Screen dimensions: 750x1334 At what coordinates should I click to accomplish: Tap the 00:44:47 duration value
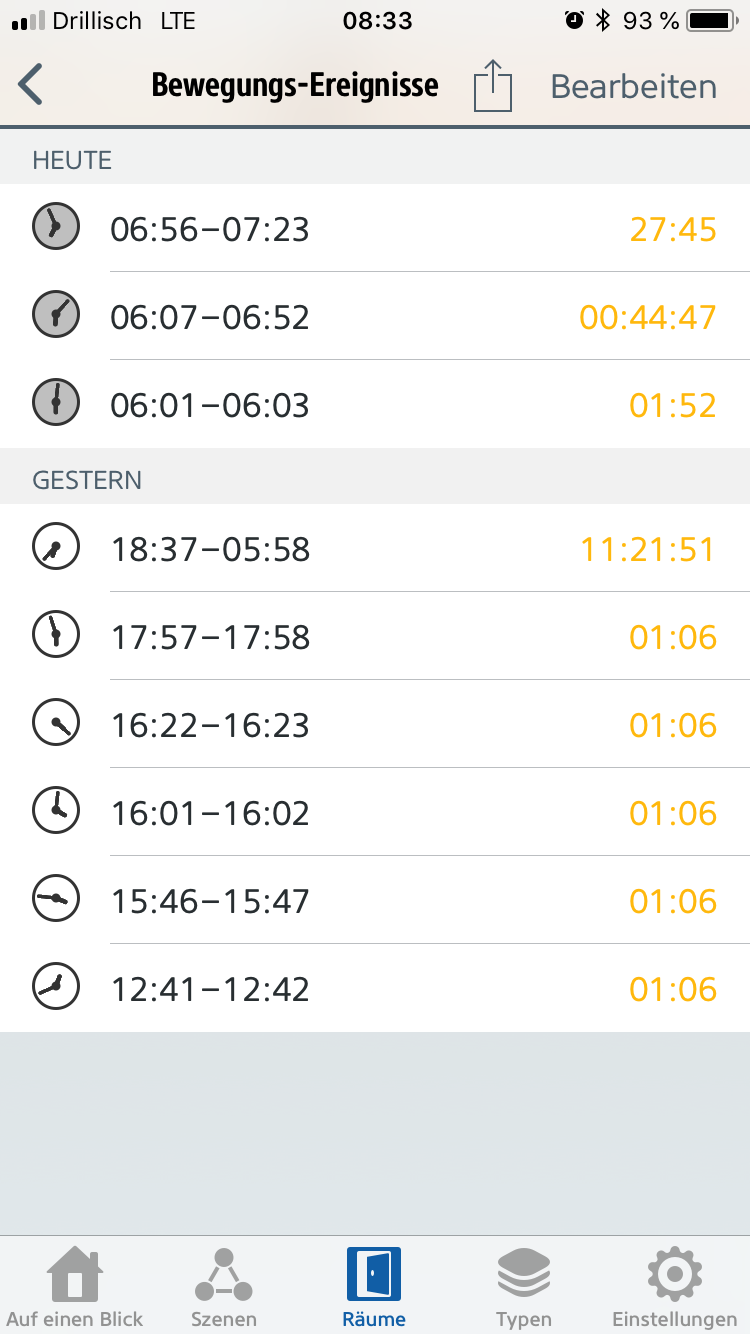[x=648, y=317]
